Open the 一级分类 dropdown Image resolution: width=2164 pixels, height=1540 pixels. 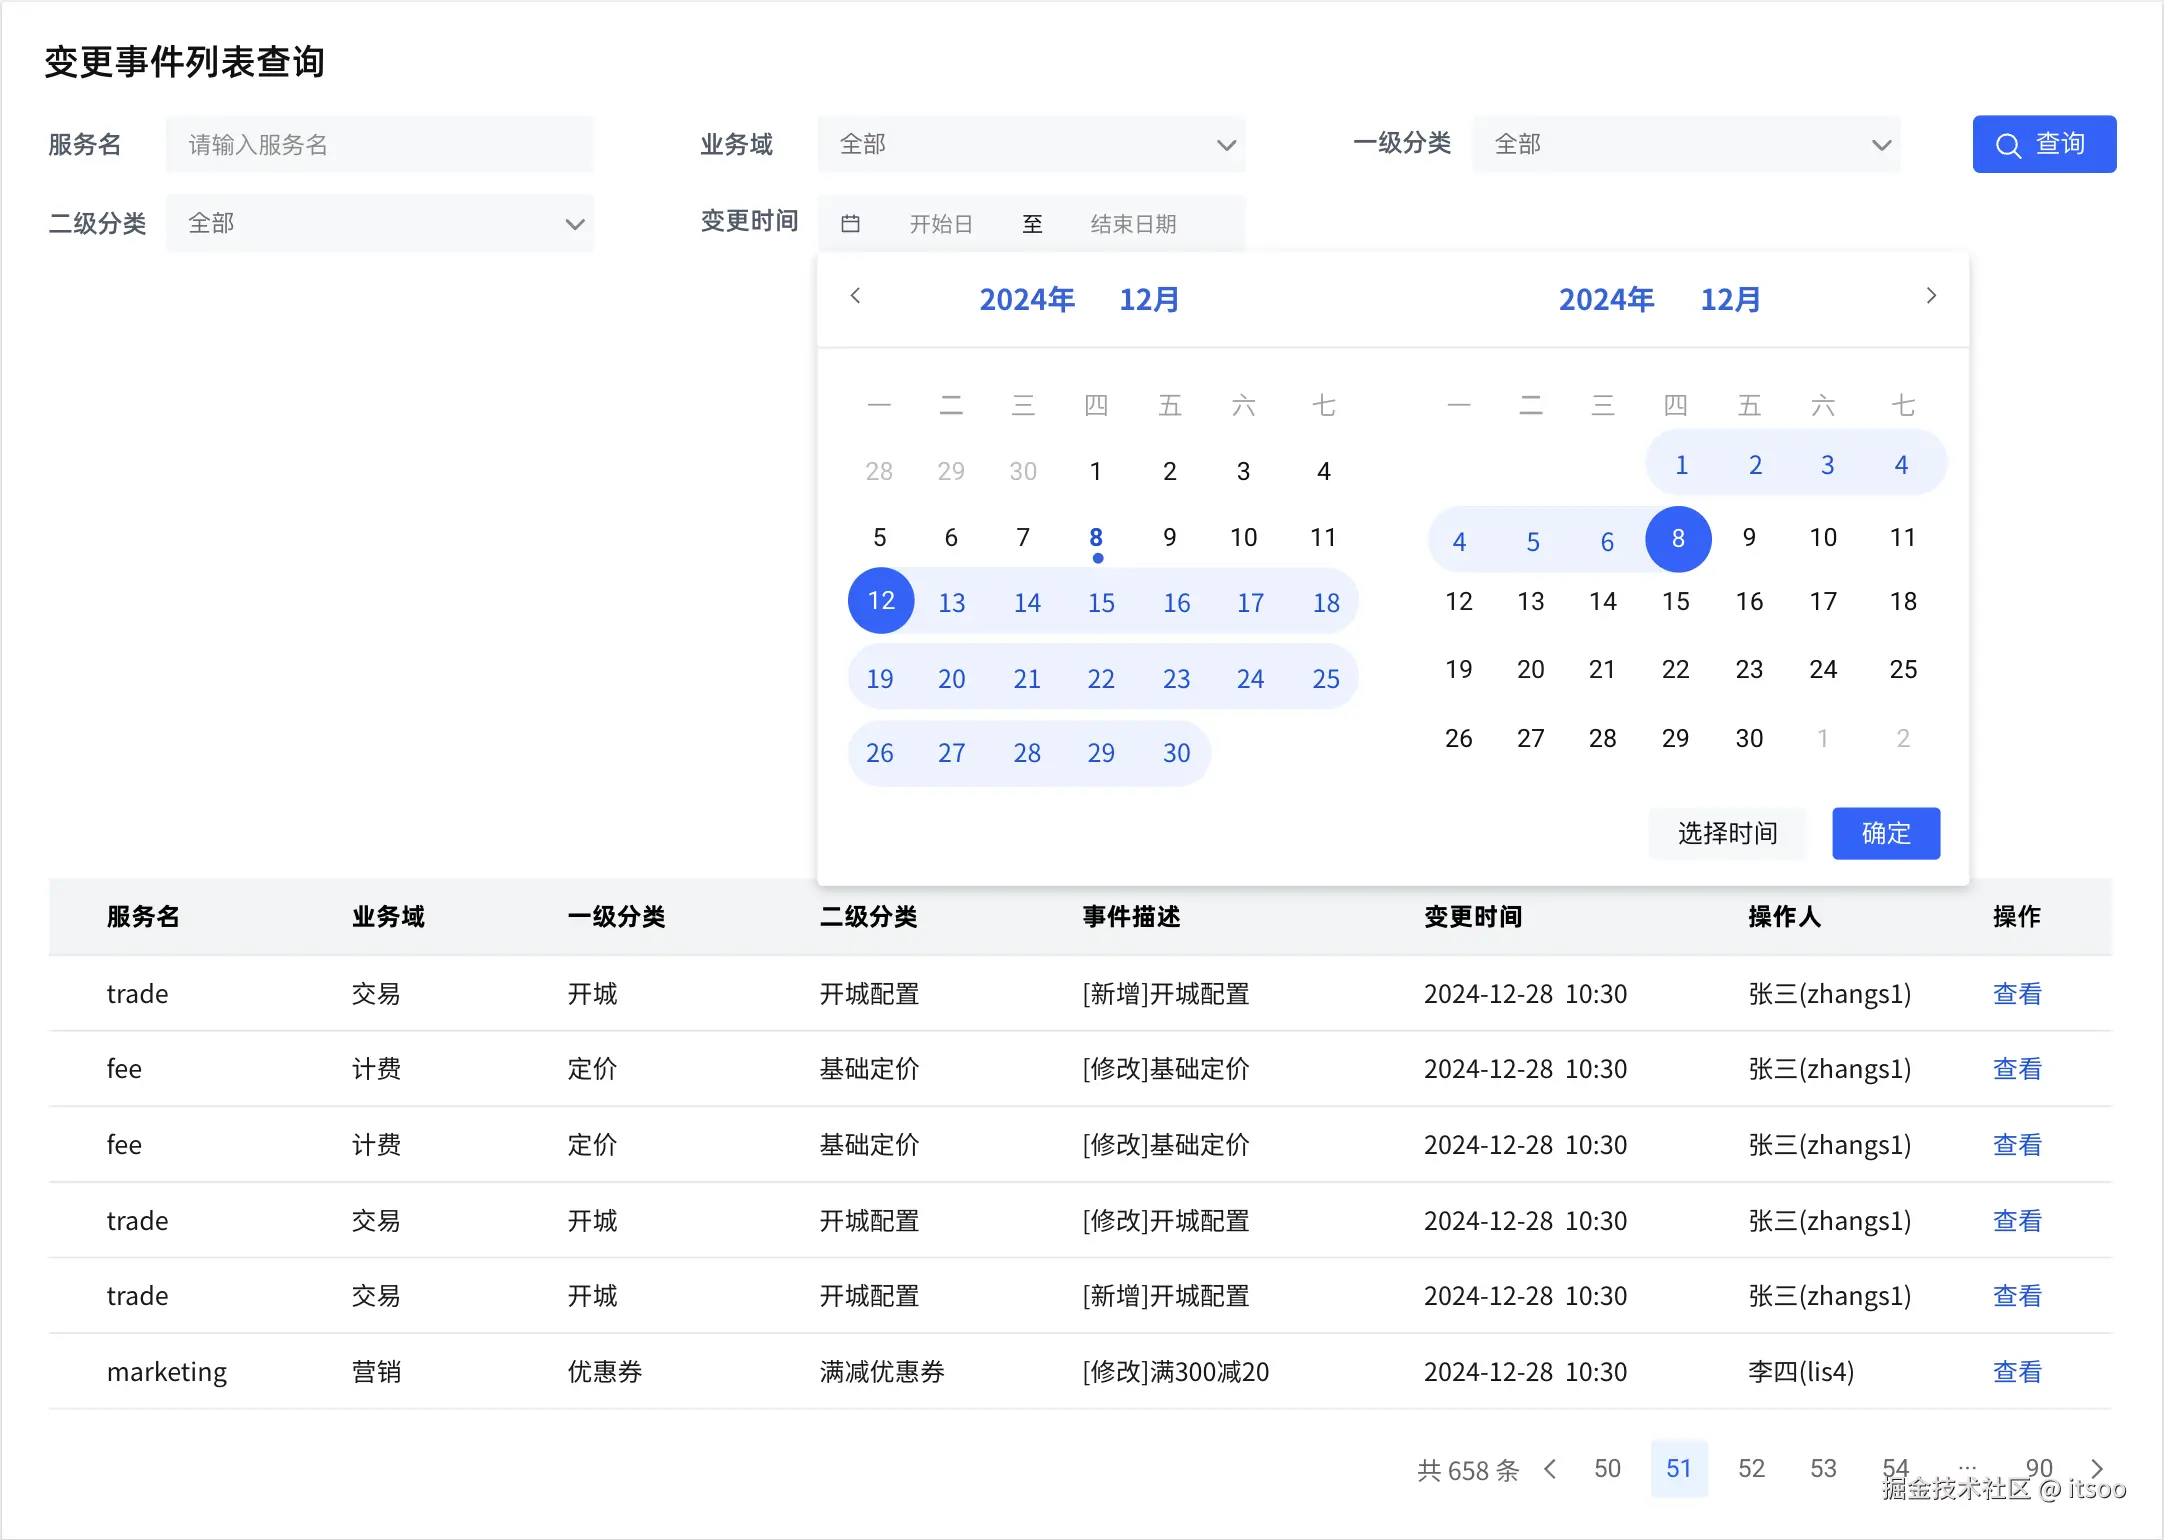(x=1685, y=144)
